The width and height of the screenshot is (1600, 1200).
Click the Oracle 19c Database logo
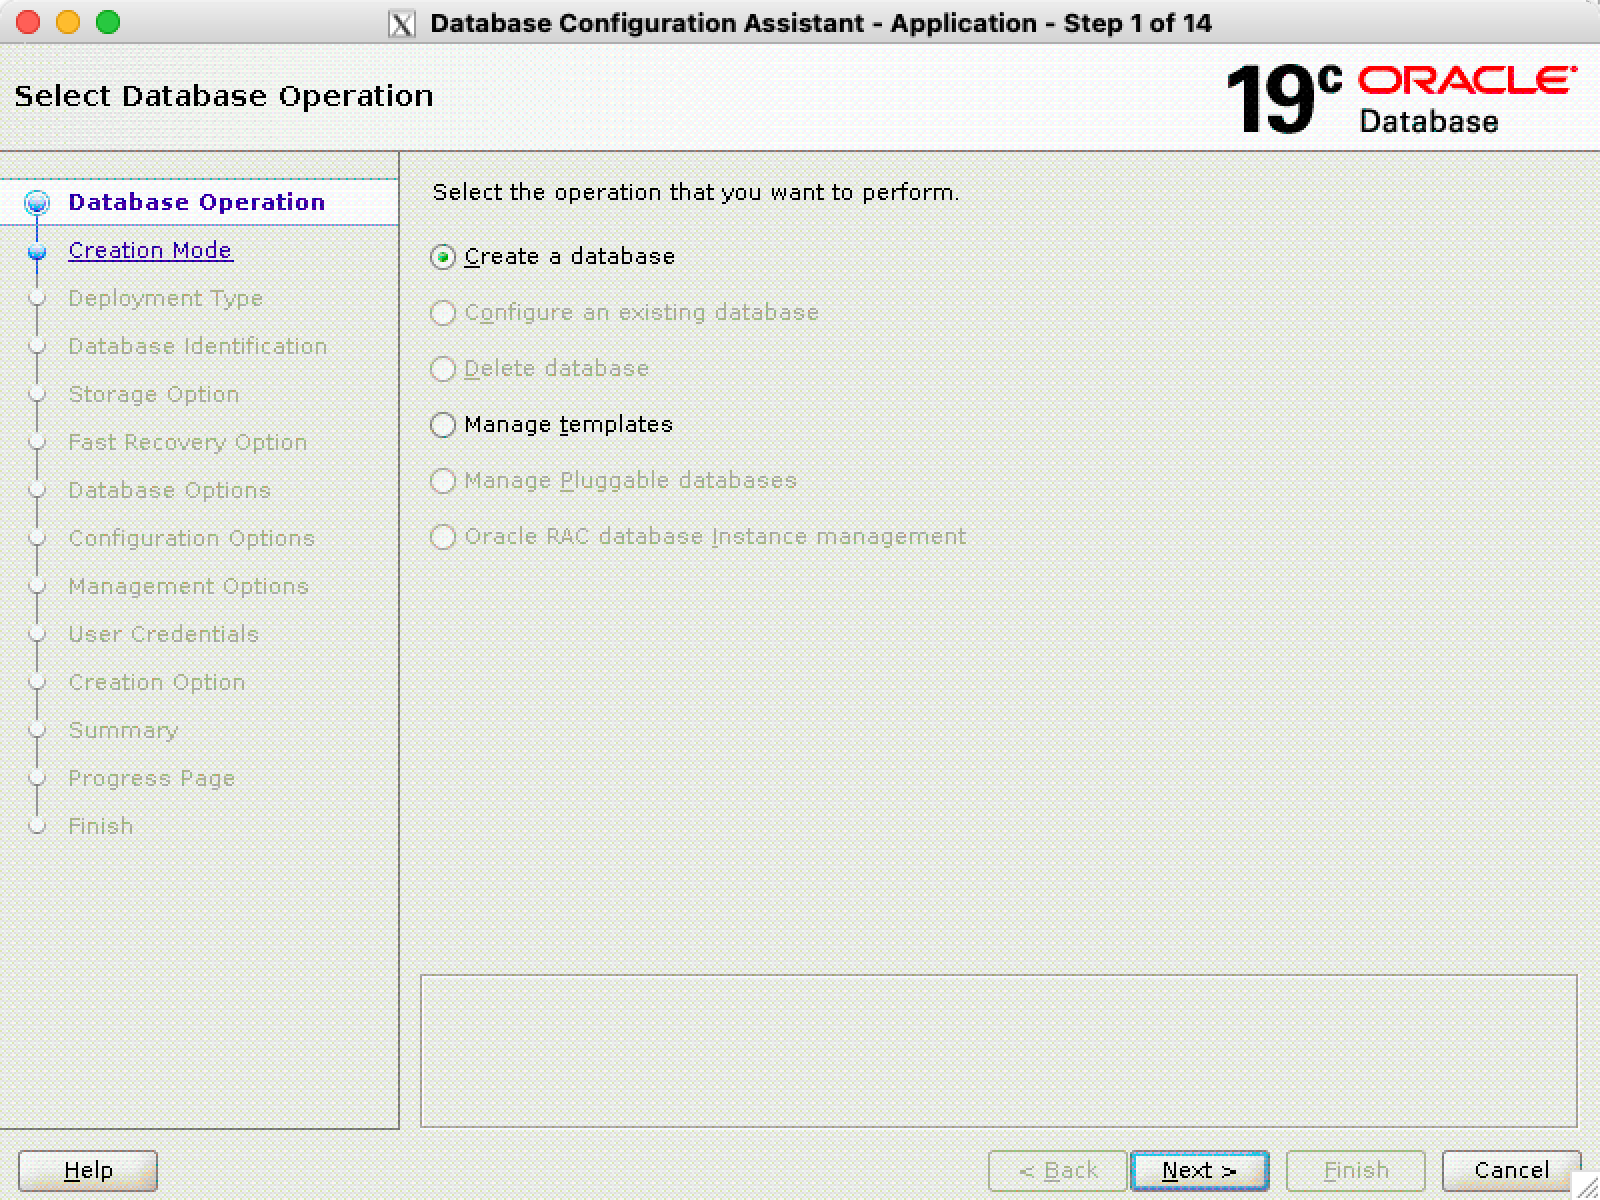1400,98
